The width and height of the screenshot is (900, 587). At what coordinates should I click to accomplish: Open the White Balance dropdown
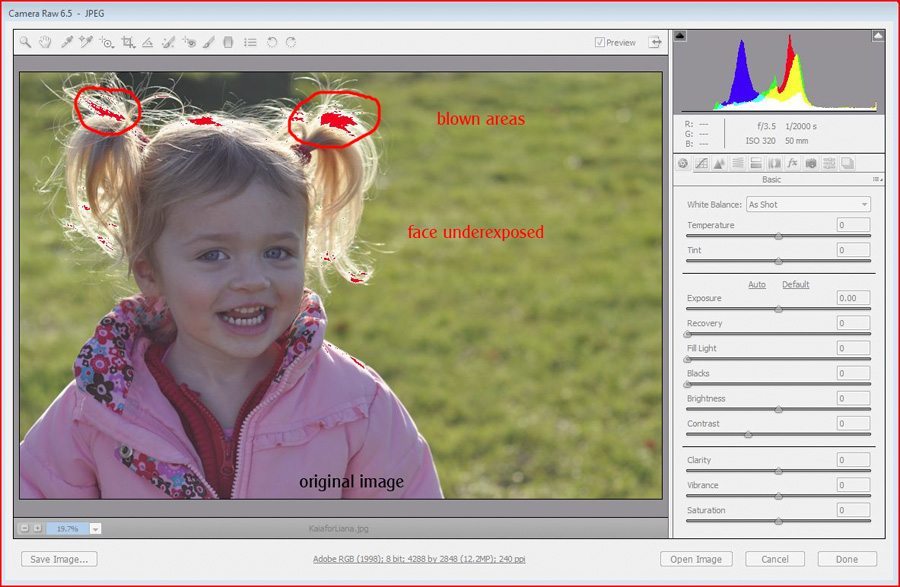point(809,204)
